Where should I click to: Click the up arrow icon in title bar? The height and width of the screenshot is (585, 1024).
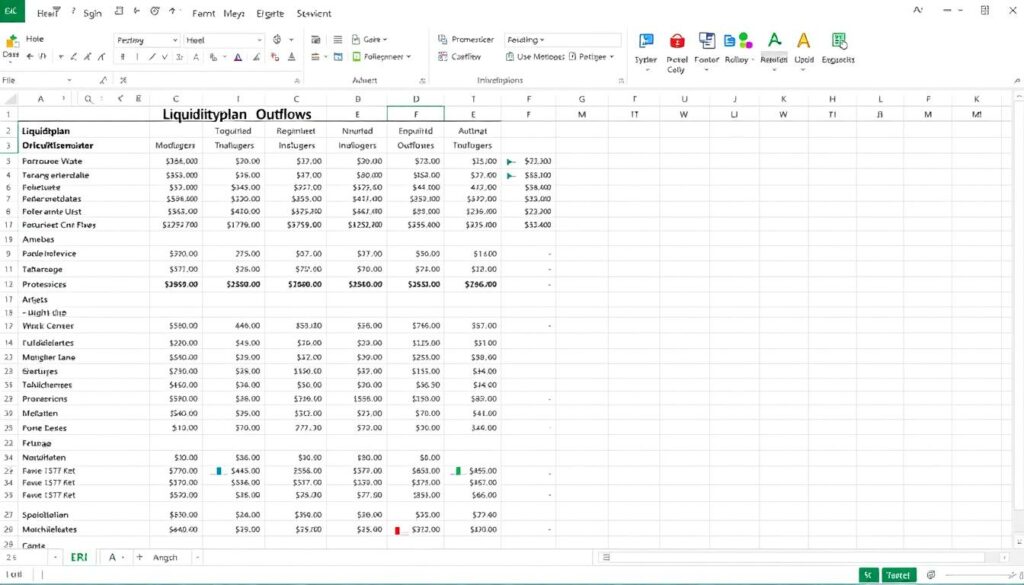point(172,11)
